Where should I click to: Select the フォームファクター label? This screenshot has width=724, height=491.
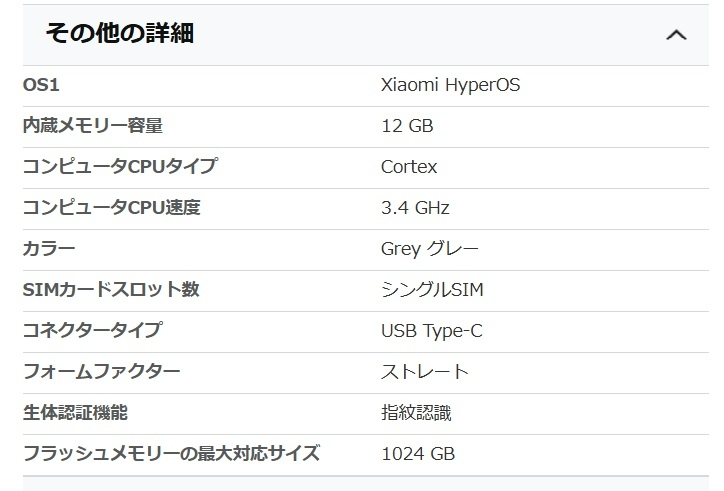tap(102, 371)
